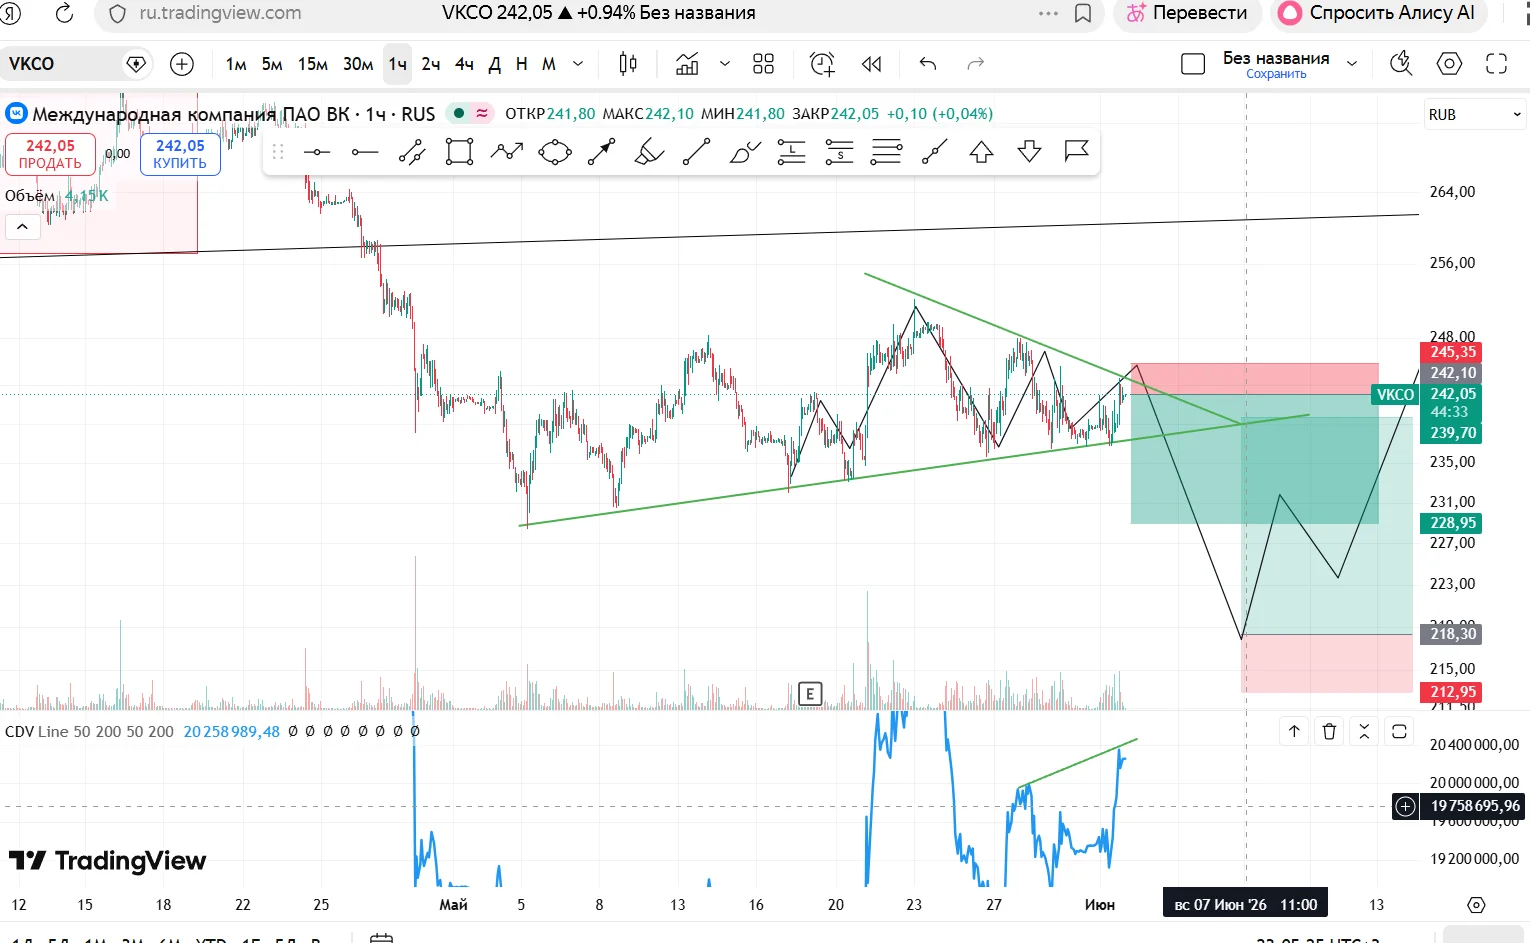Click the Перевести translate button
This screenshot has height=943, width=1530.
(x=1187, y=13)
